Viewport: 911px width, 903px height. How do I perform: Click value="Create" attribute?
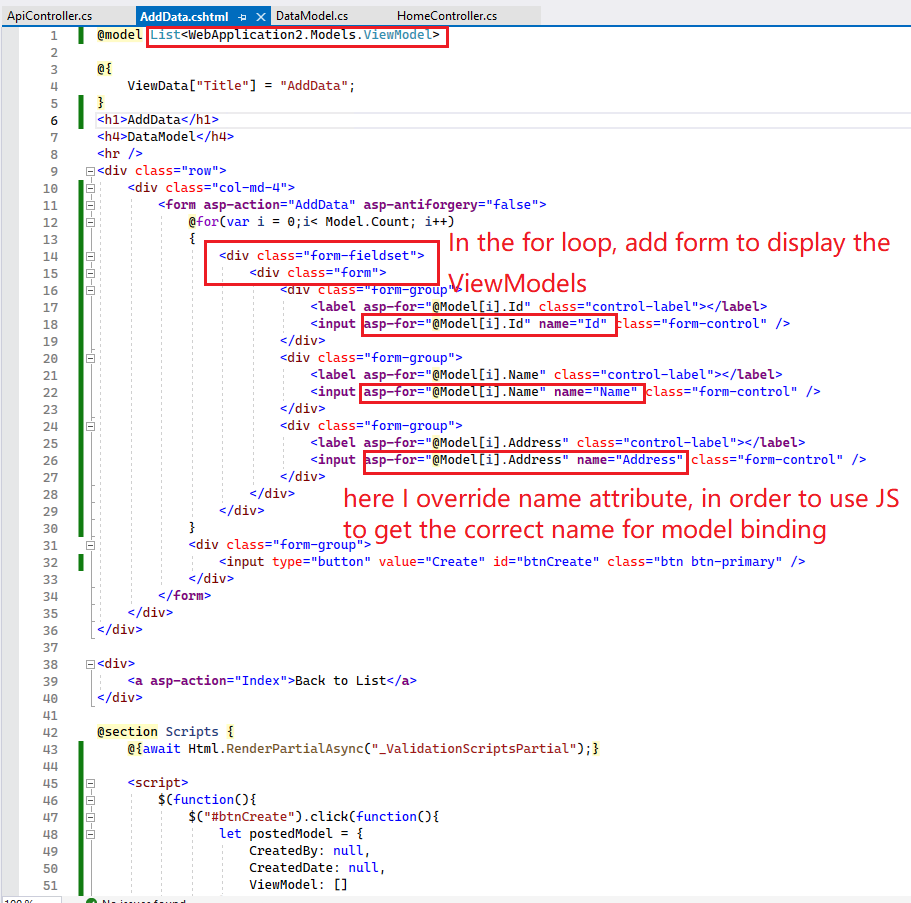432,561
